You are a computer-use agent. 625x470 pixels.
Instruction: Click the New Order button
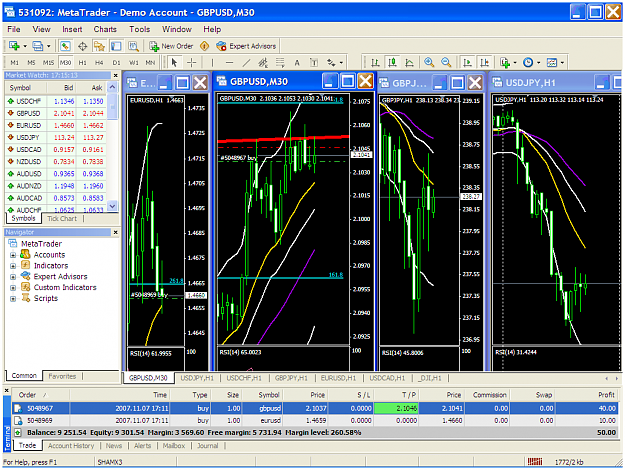(171, 46)
